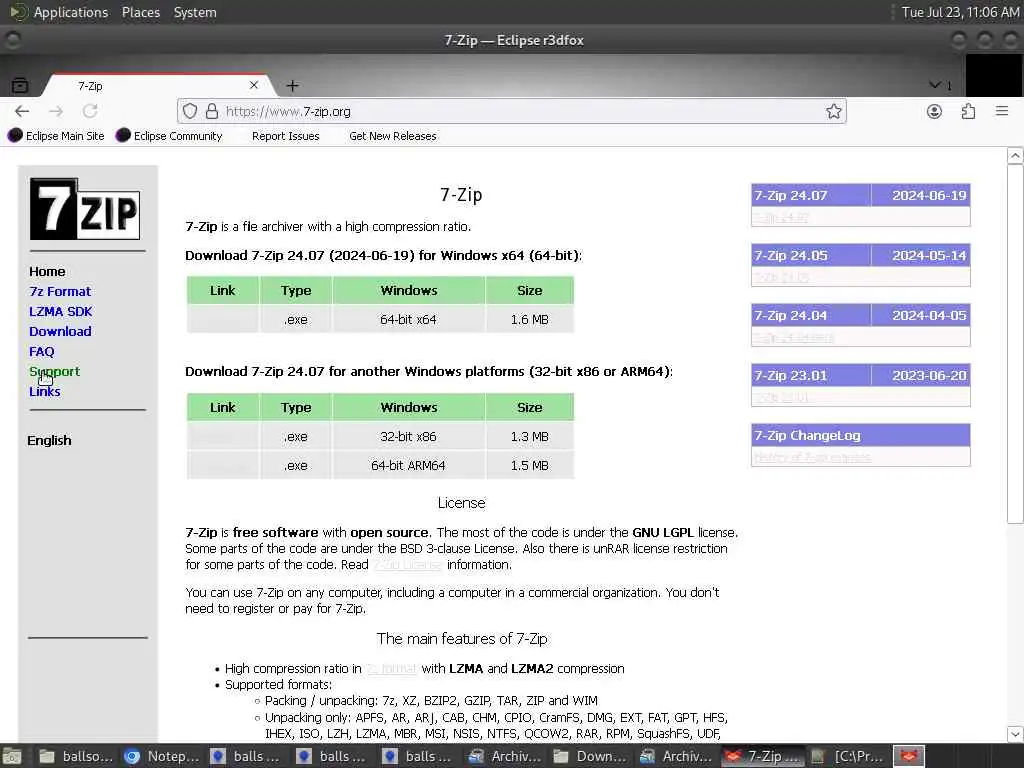
Task: Click the scrollbar down arrow
Action: pyautogui.click(x=1015, y=734)
